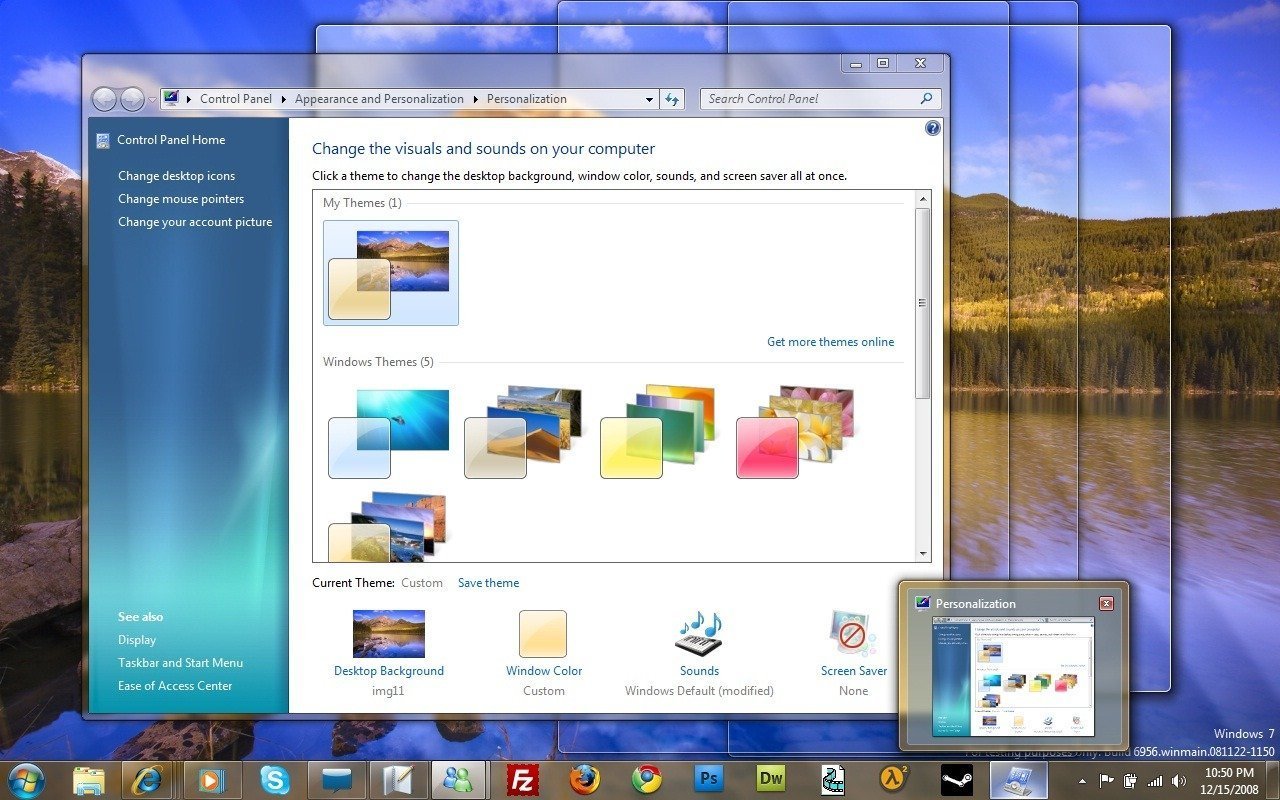Close the Personalization taskbar preview thumbnail
The width and height of the screenshot is (1280, 800).
click(1105, 603)
